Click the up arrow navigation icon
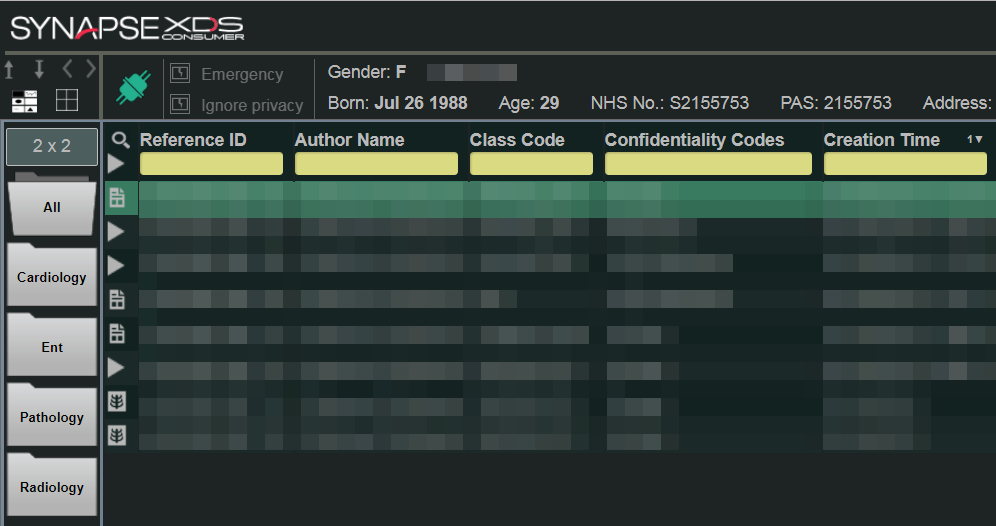Viewport: 996px width, 526px height. tap(10, 70)
